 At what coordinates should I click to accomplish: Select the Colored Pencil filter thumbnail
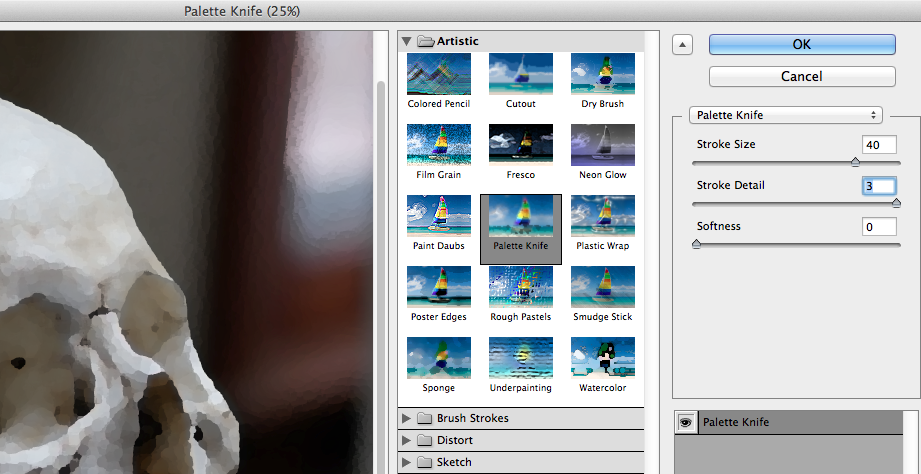coord(439,74)
